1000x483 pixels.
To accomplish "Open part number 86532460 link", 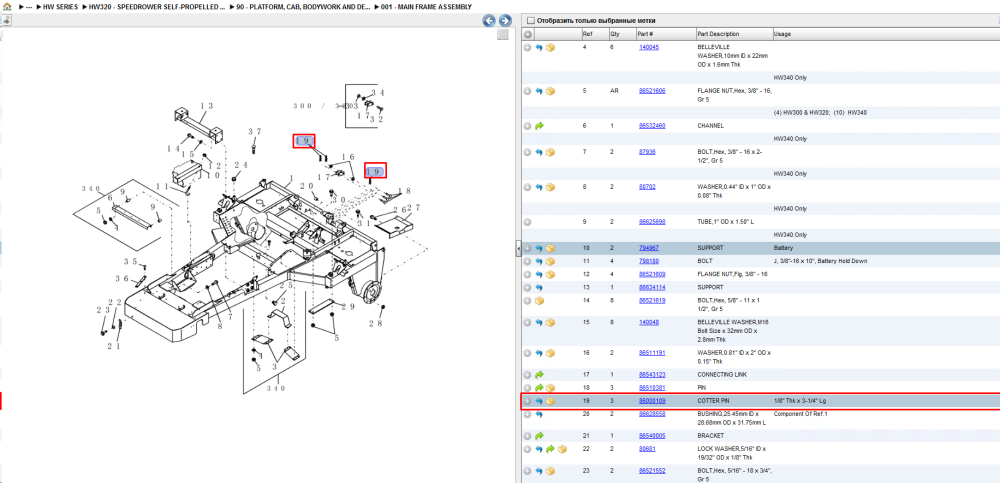I will point(652,126).
